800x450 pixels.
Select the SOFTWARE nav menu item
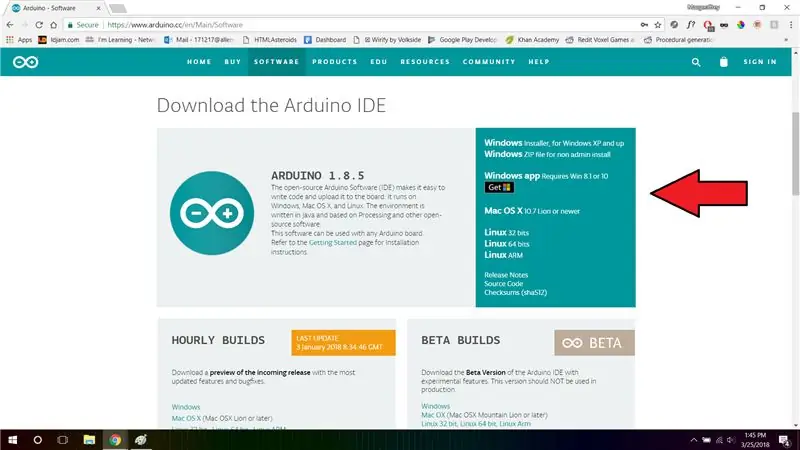(x=277, y=62)
